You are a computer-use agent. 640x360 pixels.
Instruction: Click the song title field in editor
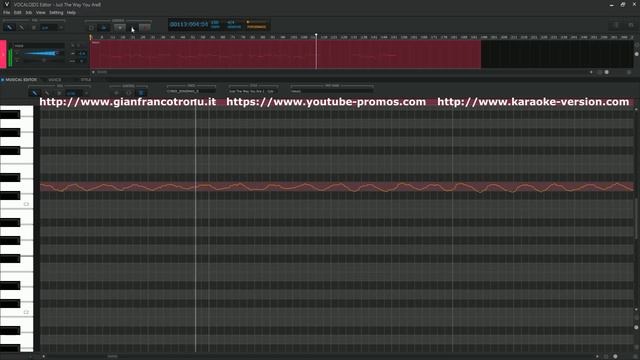pos(253,91)
